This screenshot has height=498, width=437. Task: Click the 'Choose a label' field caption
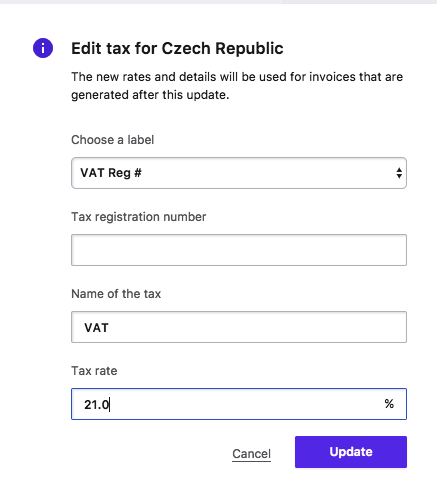coord(113,140)
